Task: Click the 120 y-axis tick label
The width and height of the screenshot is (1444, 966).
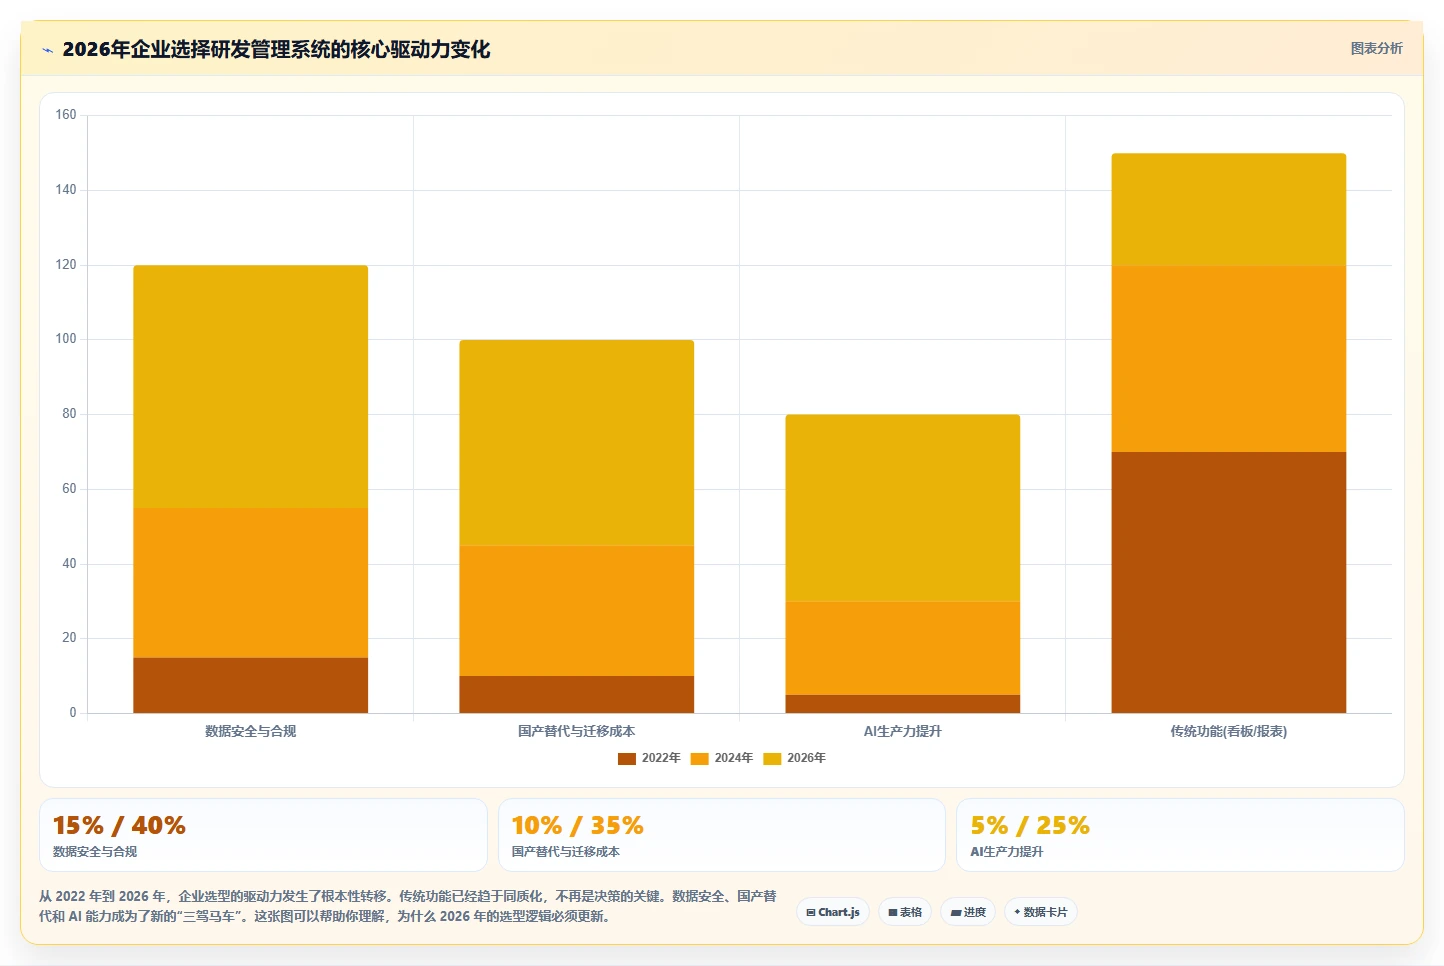Action: pos(66,265)
